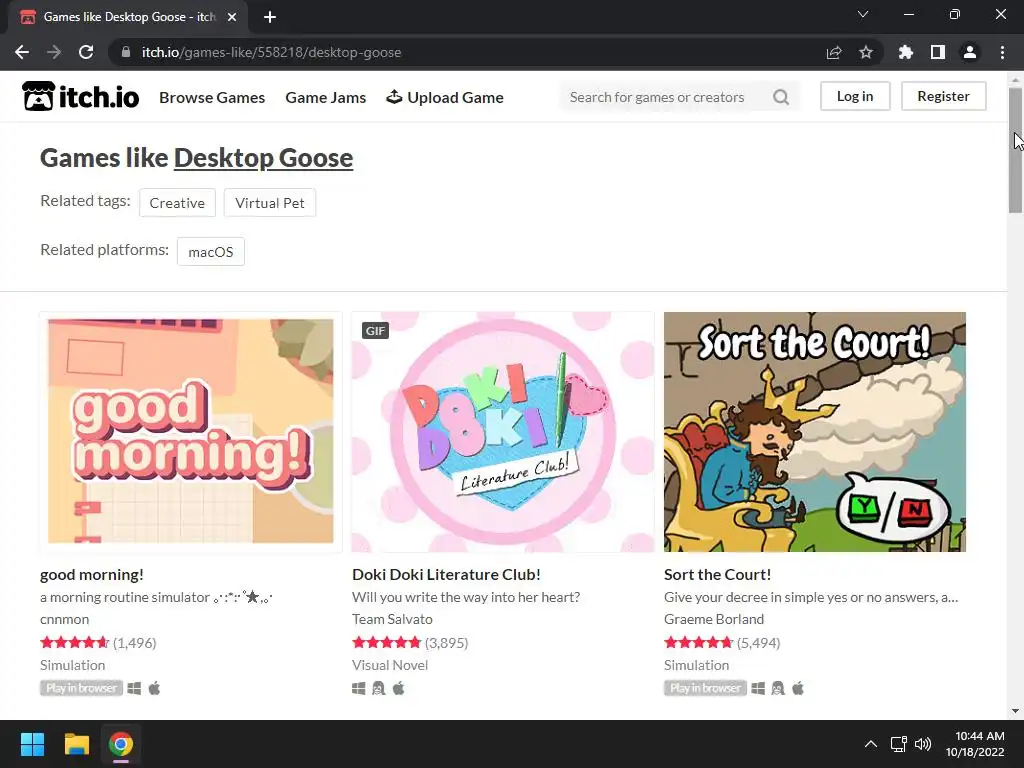Open a new tab with plus icon
Viewport: 1024px width, 768px height.
click(270, 17)
